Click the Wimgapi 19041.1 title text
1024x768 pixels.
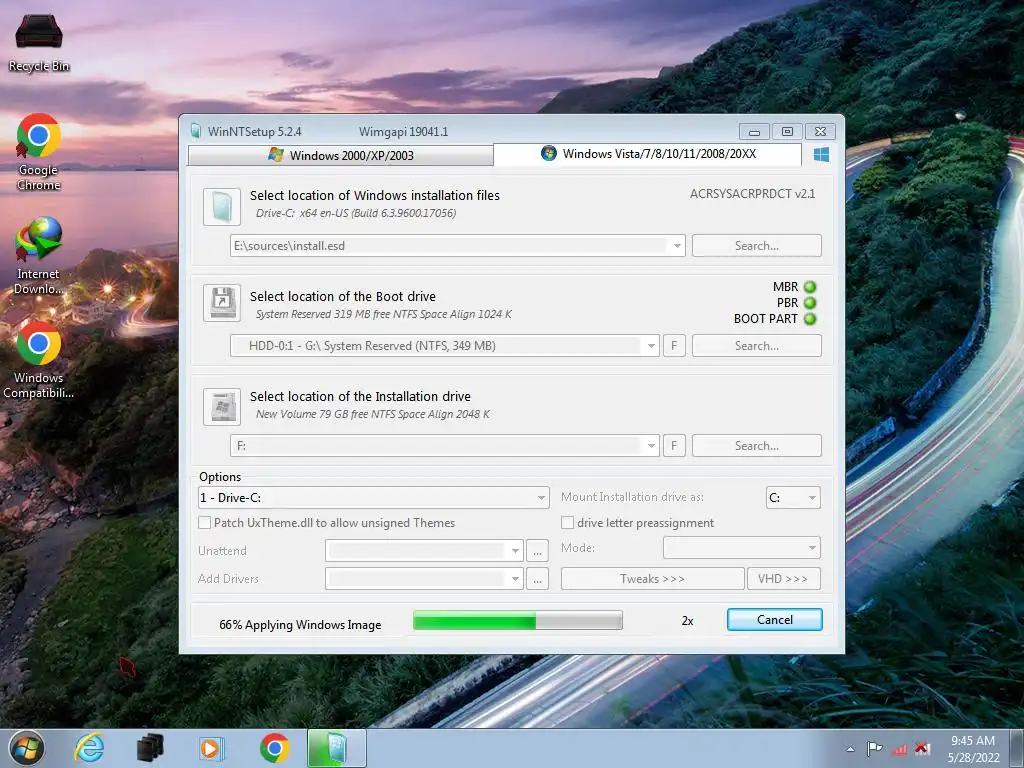click(404, 132)
